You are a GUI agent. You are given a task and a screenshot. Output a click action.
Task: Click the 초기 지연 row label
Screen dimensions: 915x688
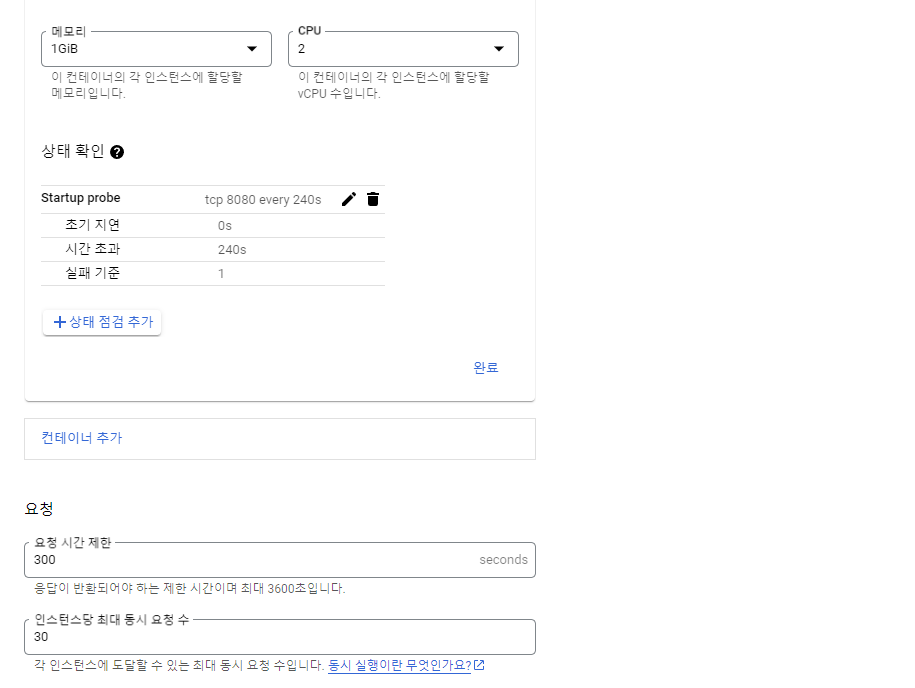tap(92, 225)
